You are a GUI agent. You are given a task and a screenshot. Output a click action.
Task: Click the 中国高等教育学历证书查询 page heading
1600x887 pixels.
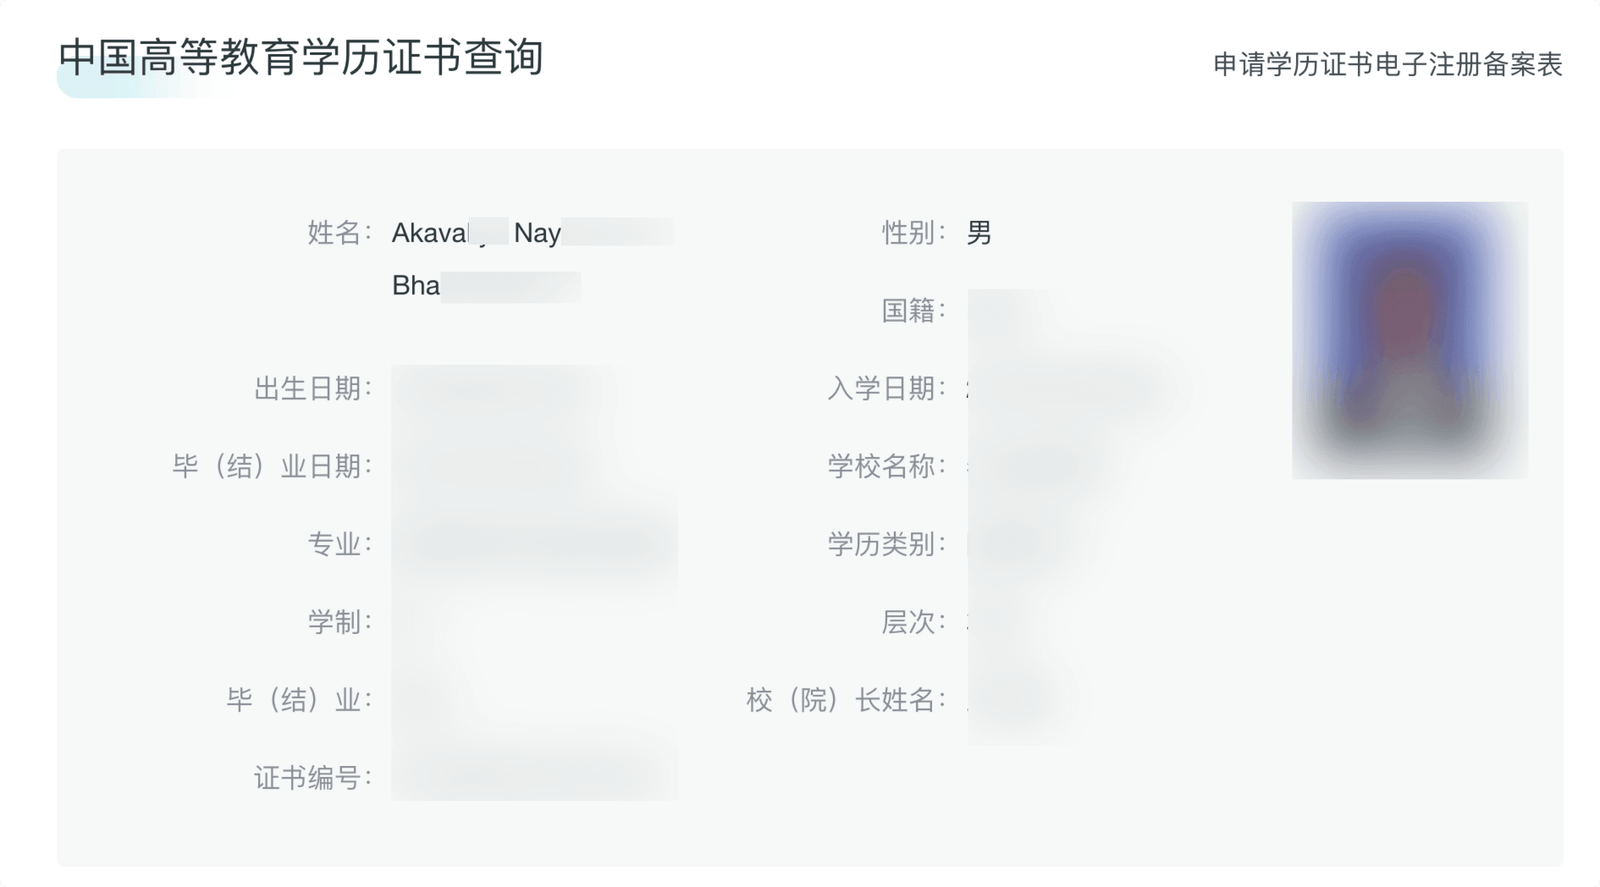tap(301, 57)
